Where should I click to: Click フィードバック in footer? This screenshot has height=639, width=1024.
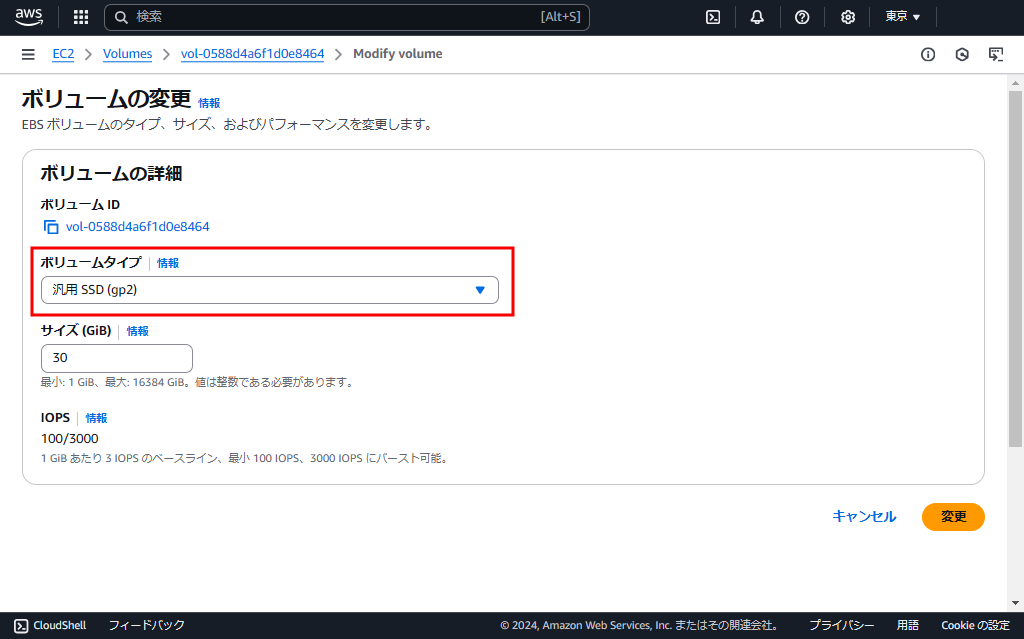pyautogui.click(x=147, y=625)
